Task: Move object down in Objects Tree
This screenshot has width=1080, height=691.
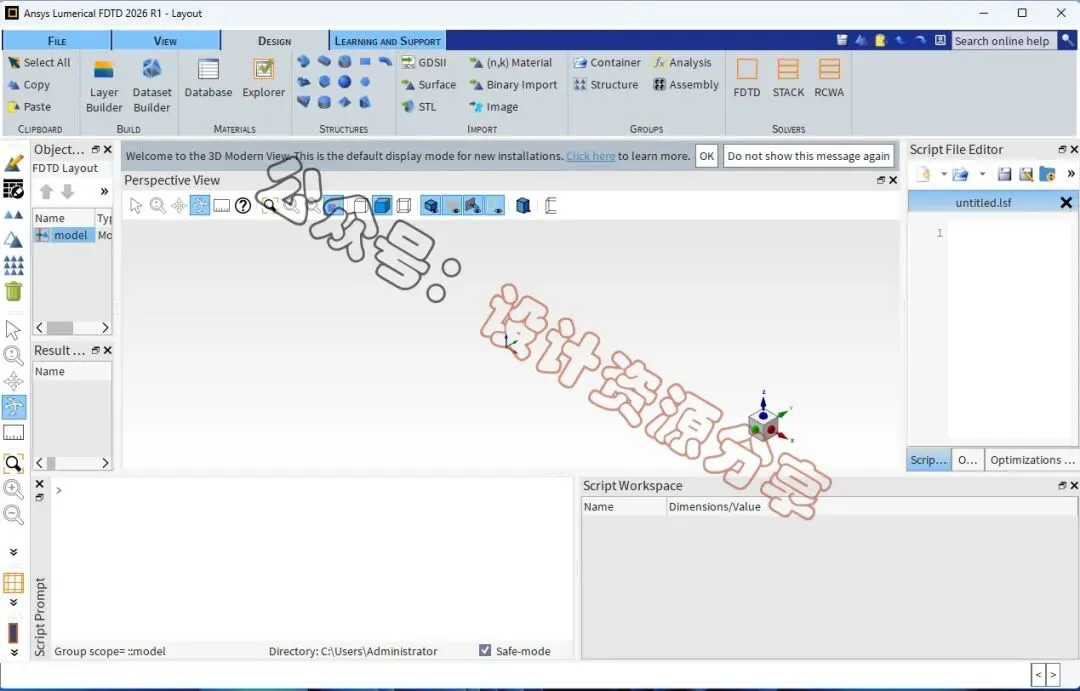Action: click(x=68, y=192)
